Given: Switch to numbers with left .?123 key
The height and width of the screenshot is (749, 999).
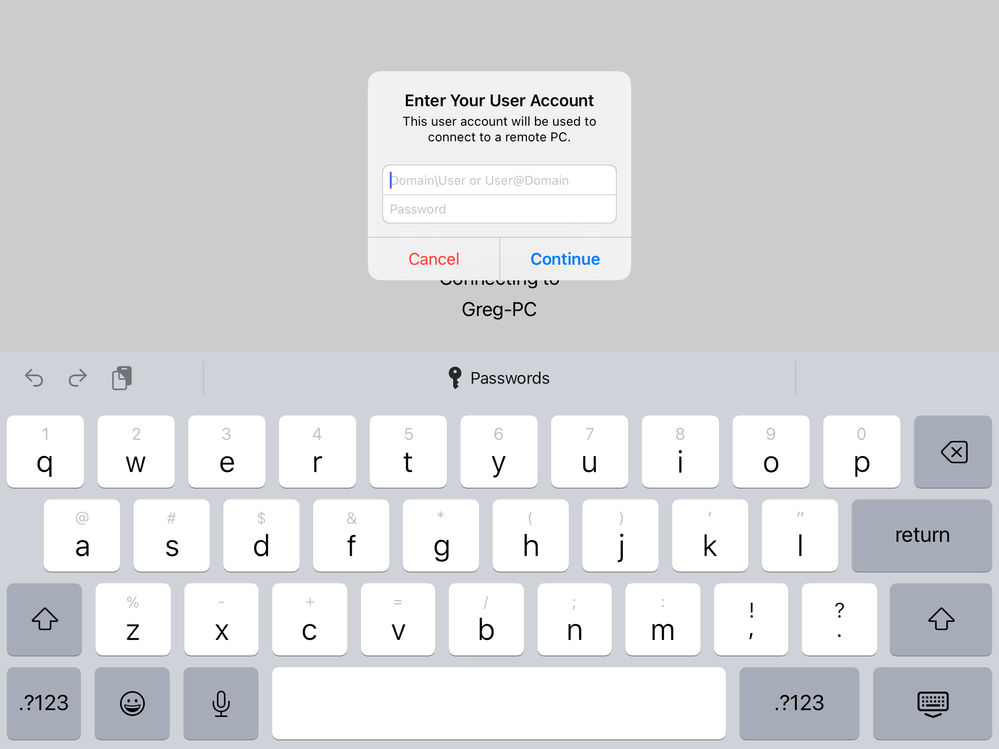Looking at the screenshot, I should click(x=44, y=703).
